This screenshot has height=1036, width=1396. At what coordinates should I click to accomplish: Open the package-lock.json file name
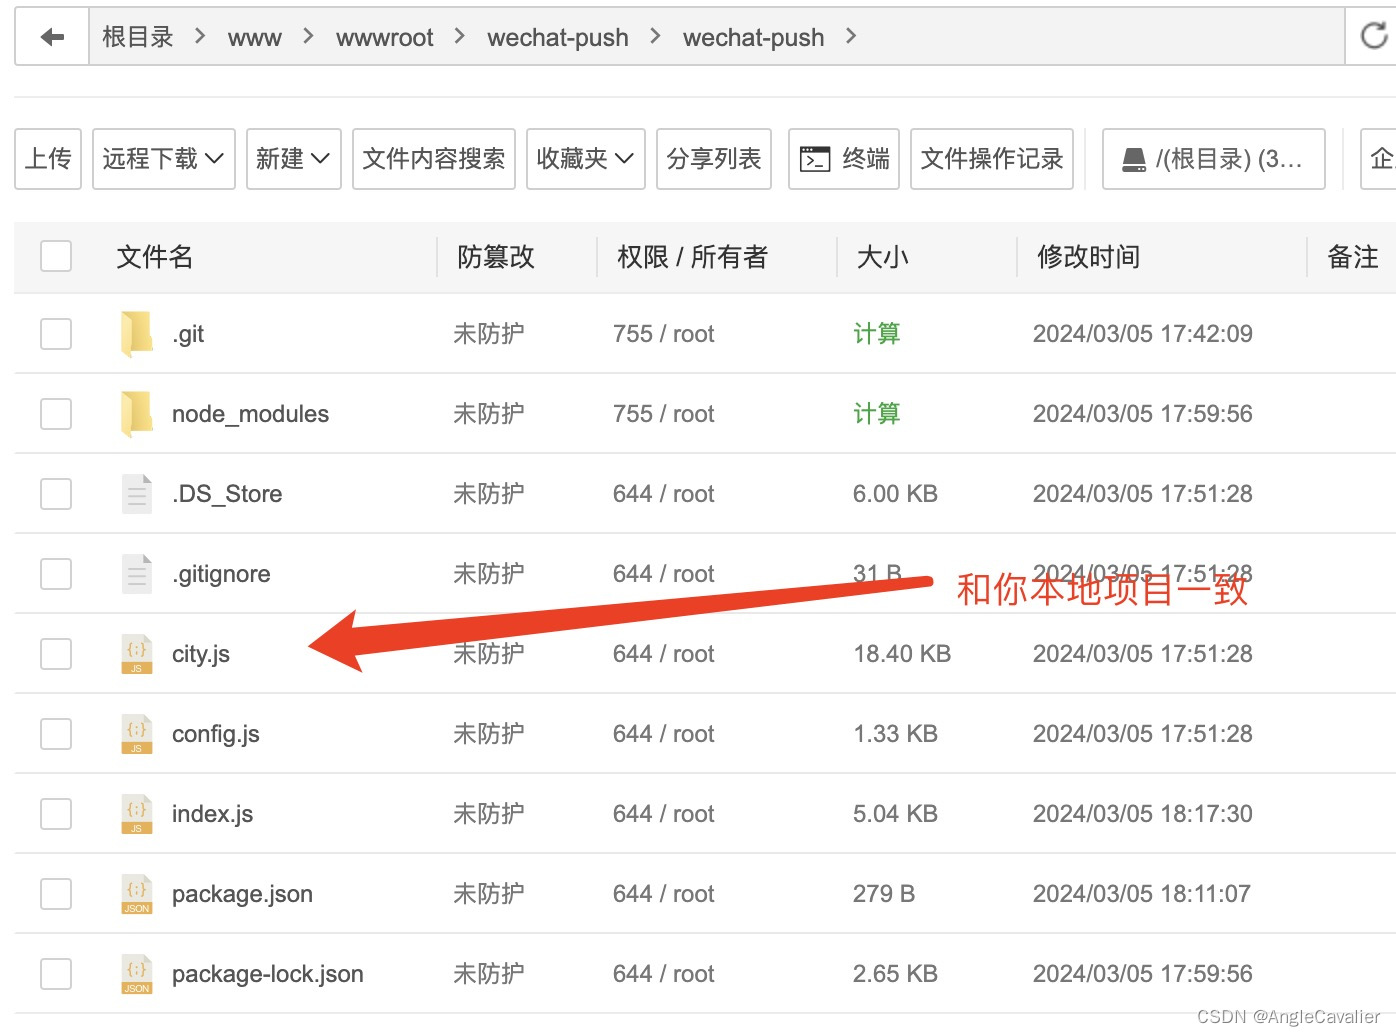(x=268, y=974)
